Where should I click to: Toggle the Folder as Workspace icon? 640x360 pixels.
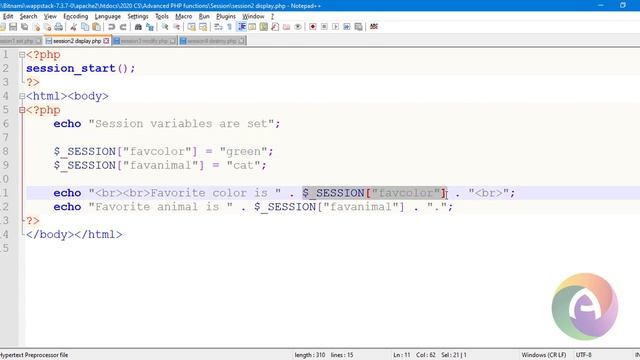[x=287, y=27]
